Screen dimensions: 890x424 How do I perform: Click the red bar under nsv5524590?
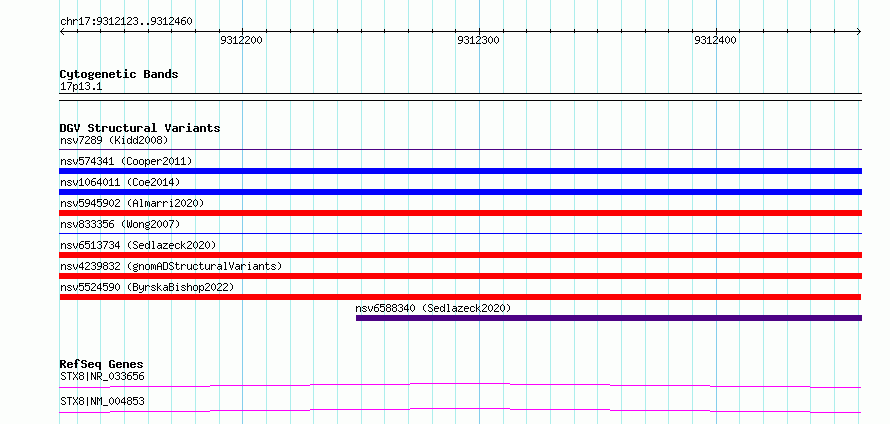tap(460, 297)
